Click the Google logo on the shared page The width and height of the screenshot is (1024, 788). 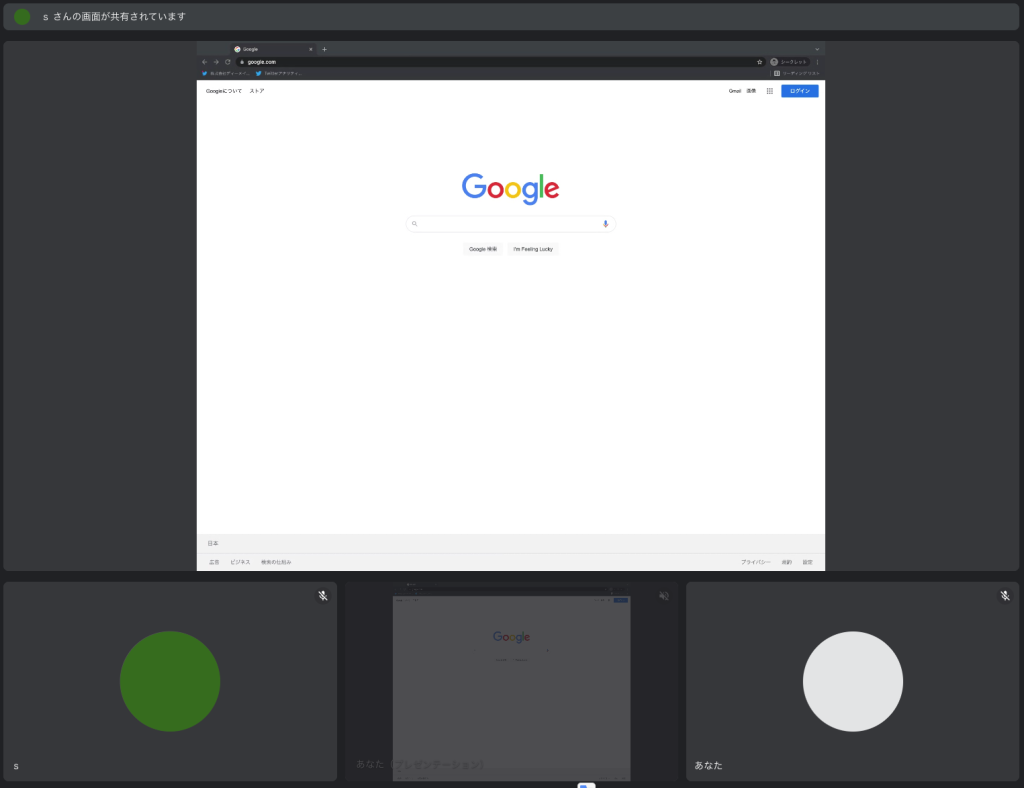click(x=511, y=189)
